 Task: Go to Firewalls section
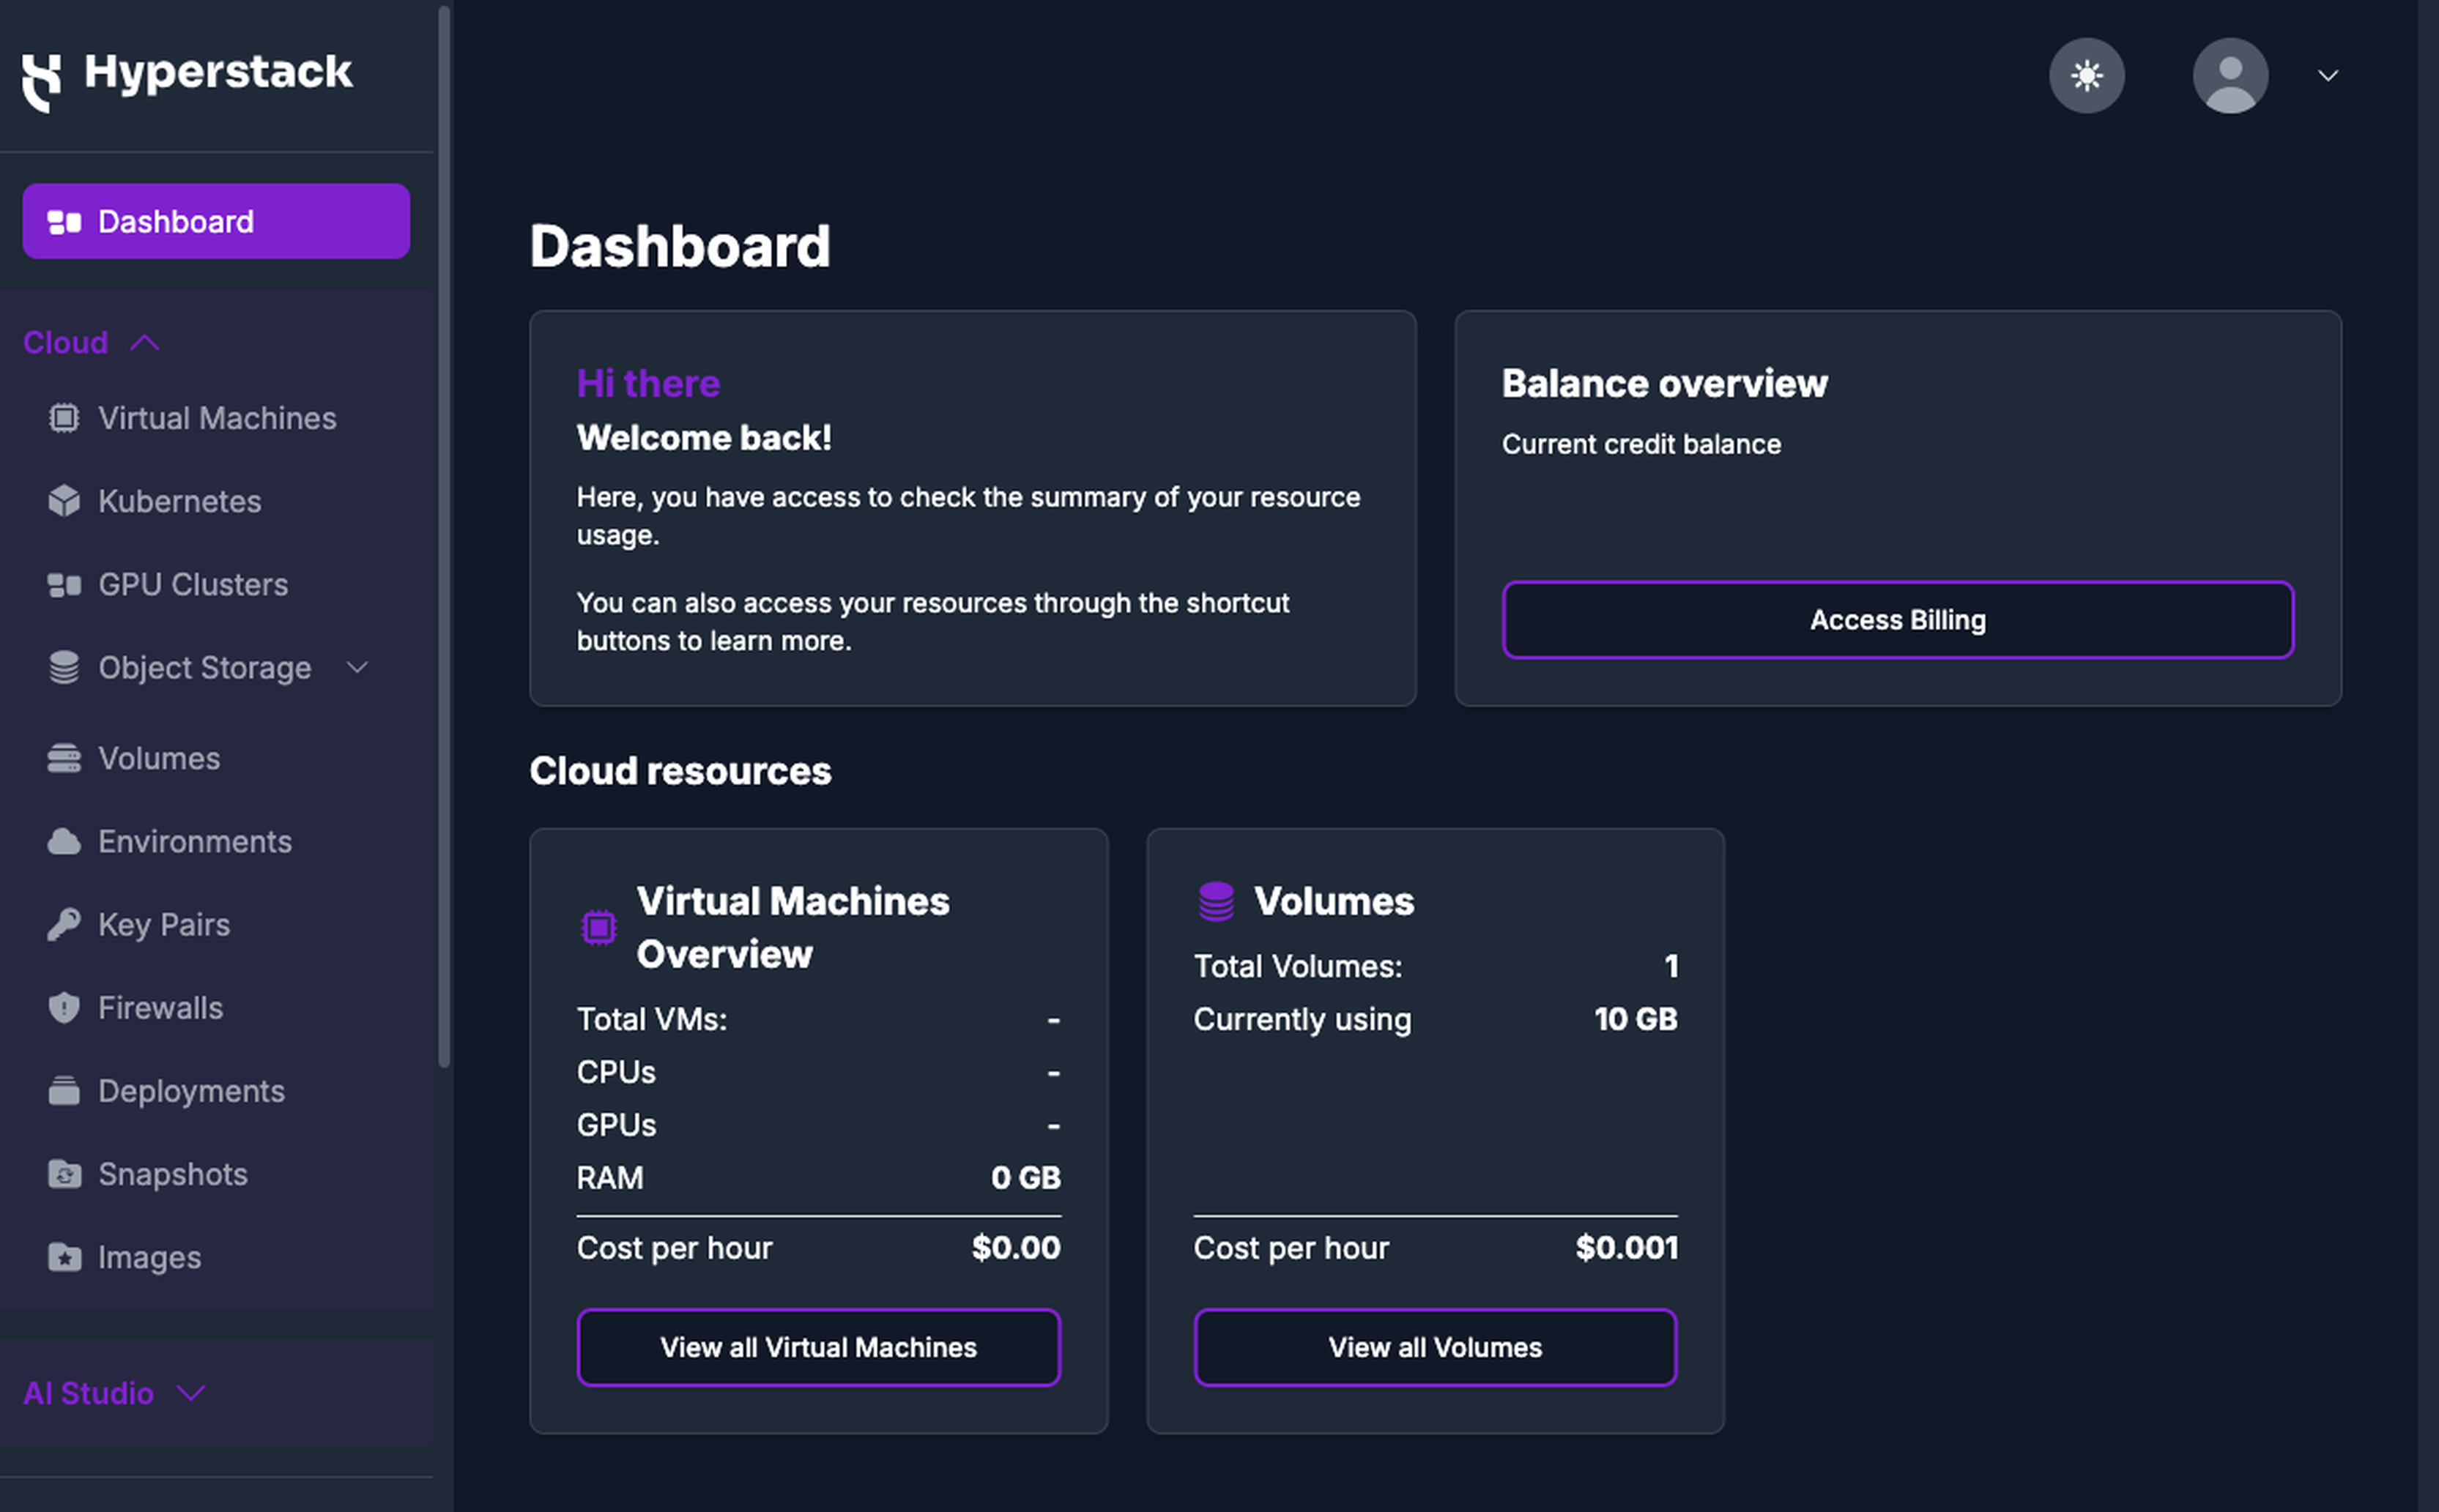160,1008
